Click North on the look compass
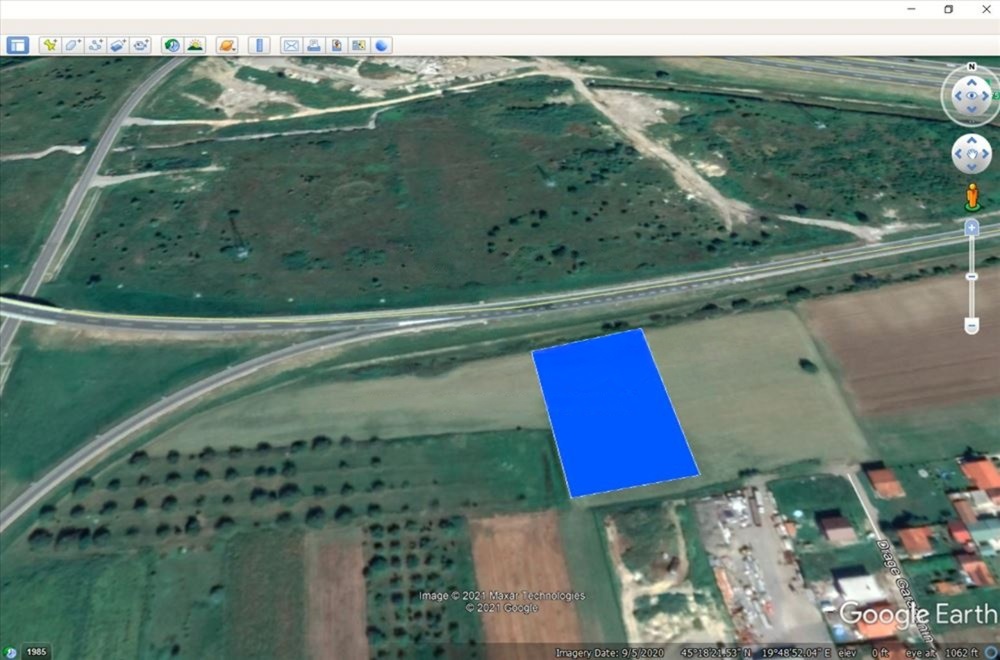 point(971,65)
